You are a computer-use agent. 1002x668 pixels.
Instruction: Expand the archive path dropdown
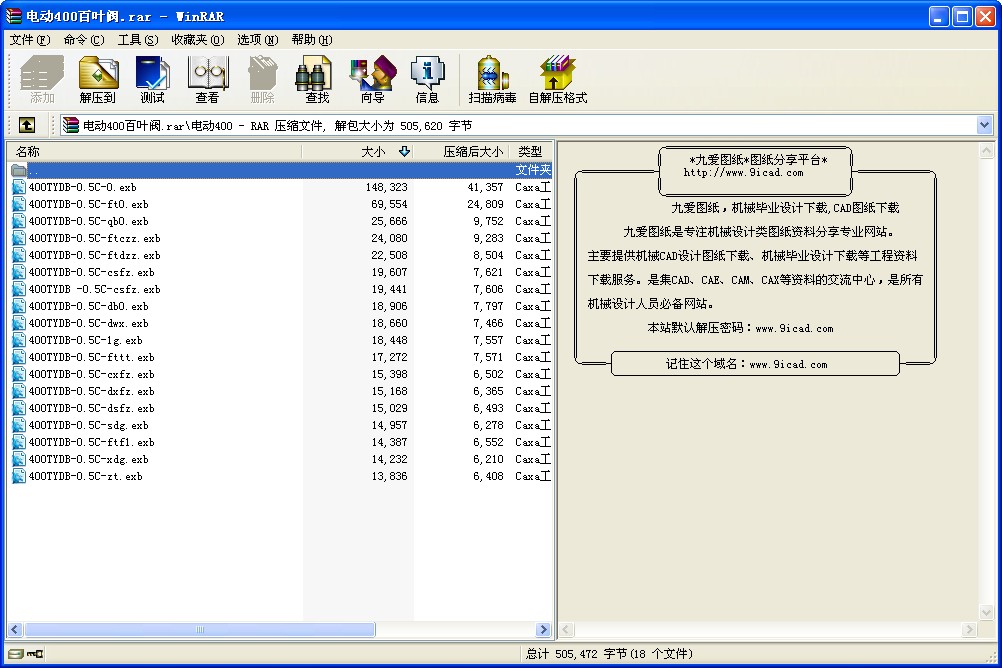pos(984,125)
